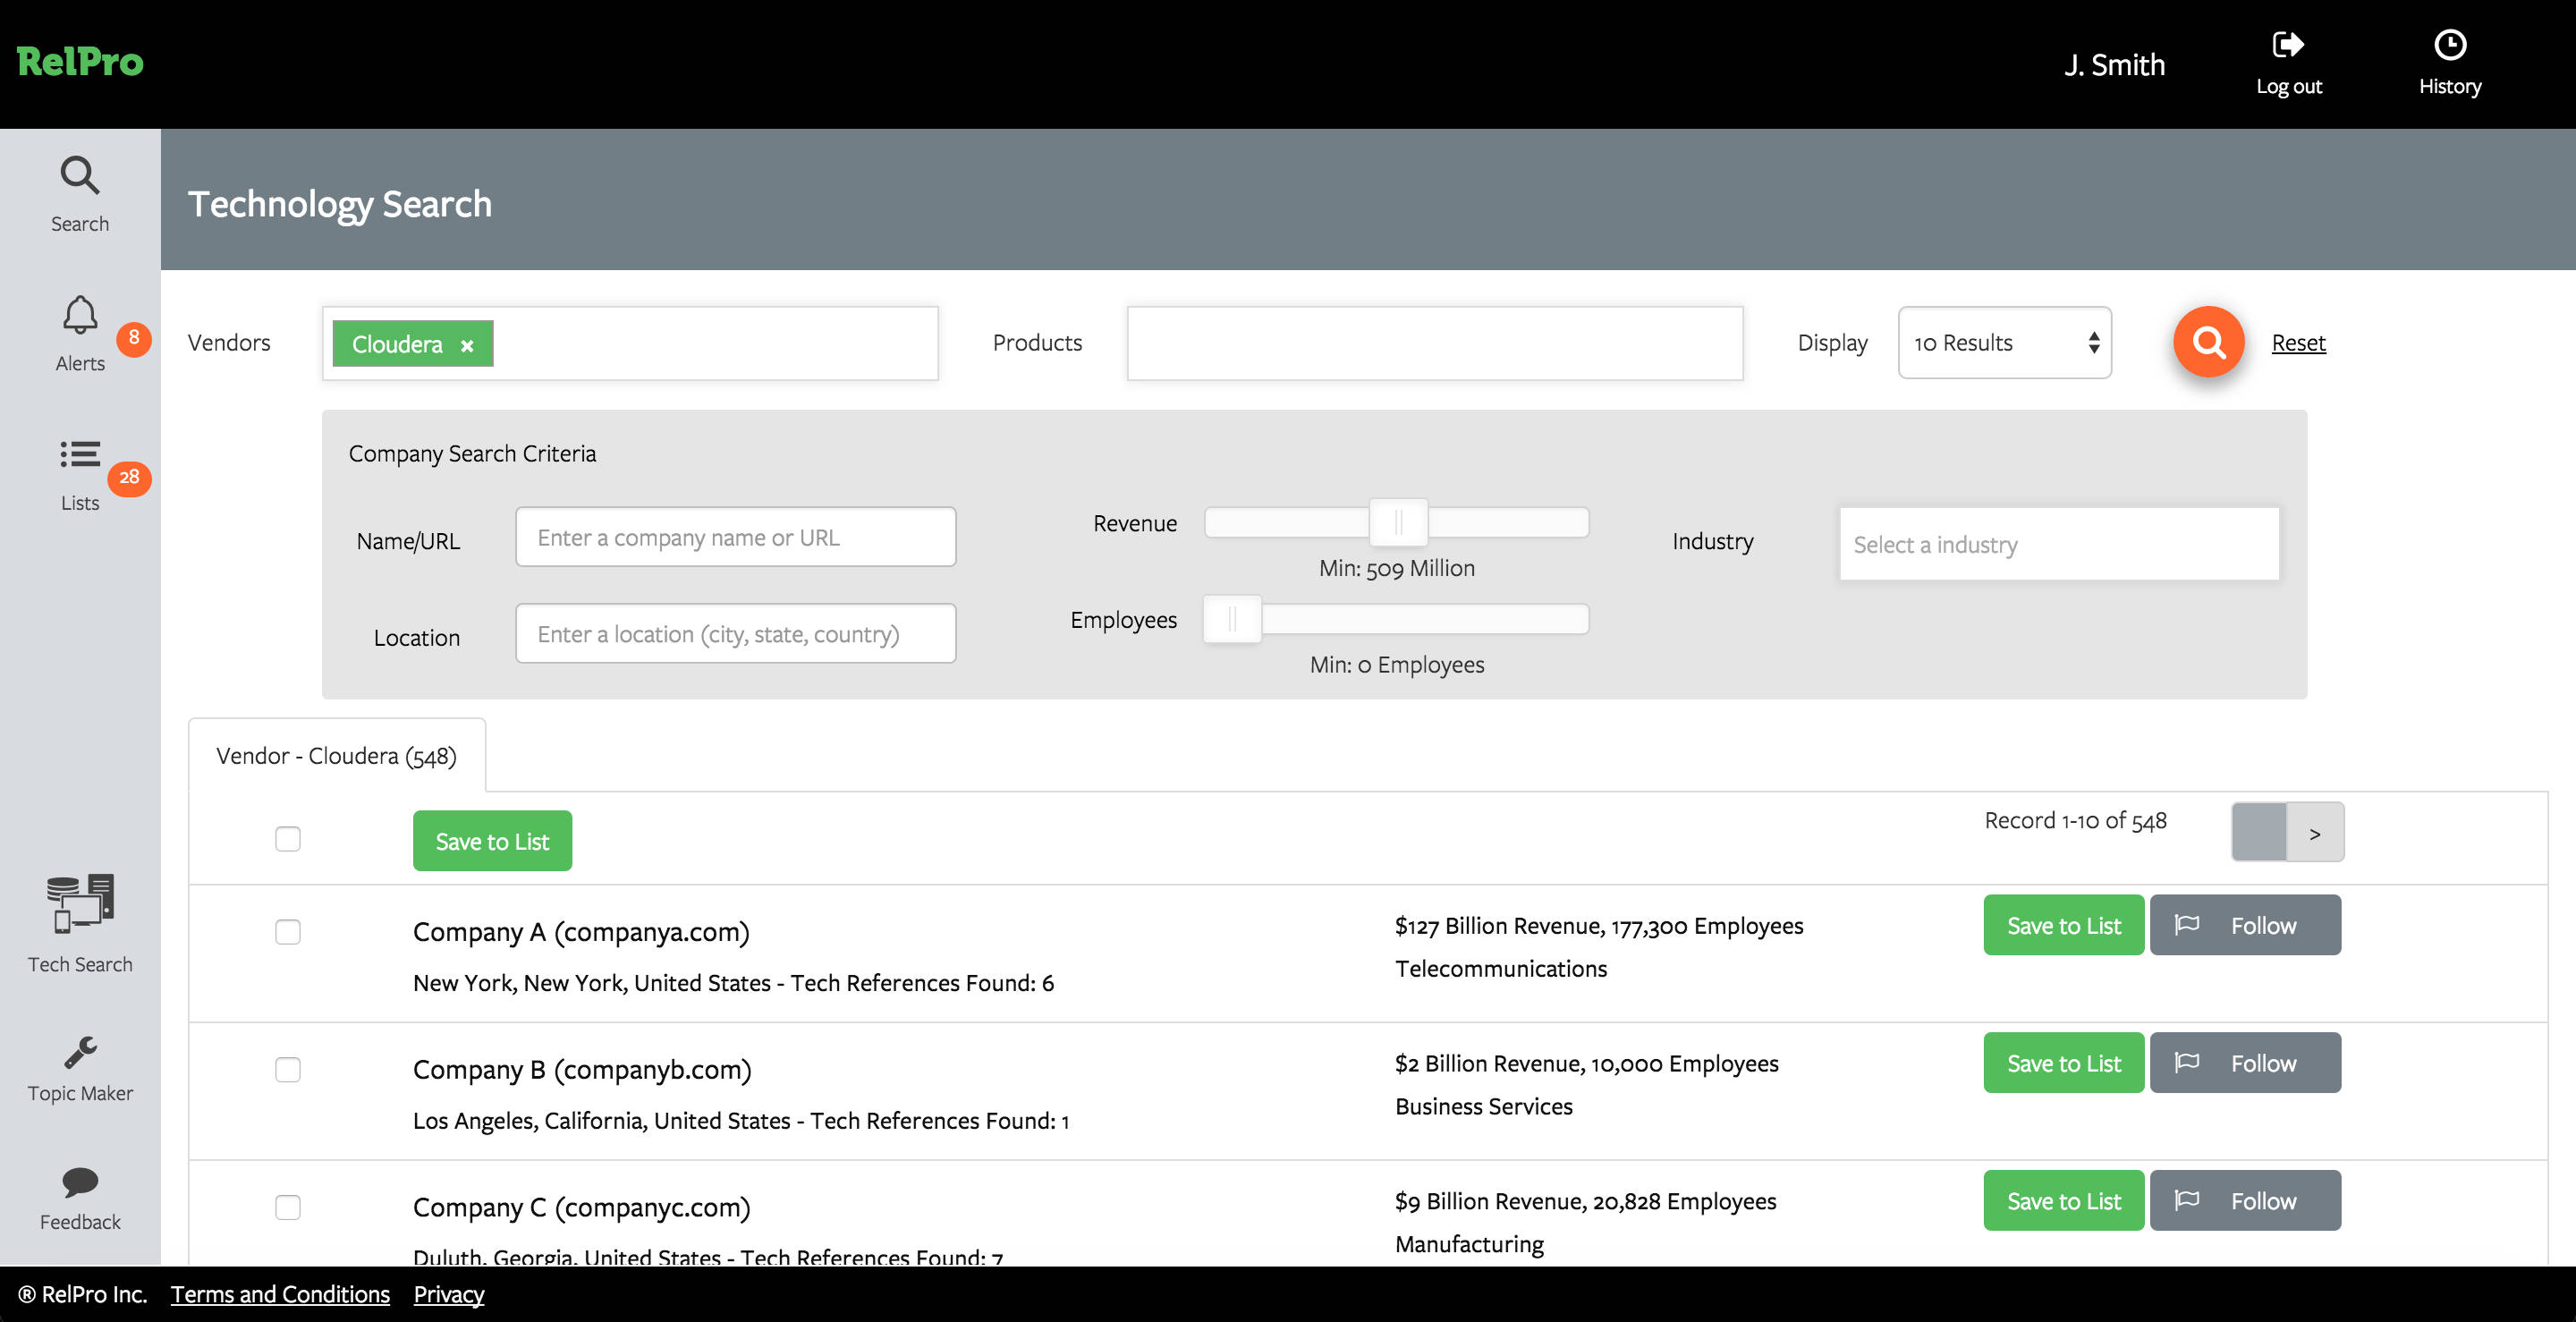Open the Search sidebar icon

click(x=80, y=193)
